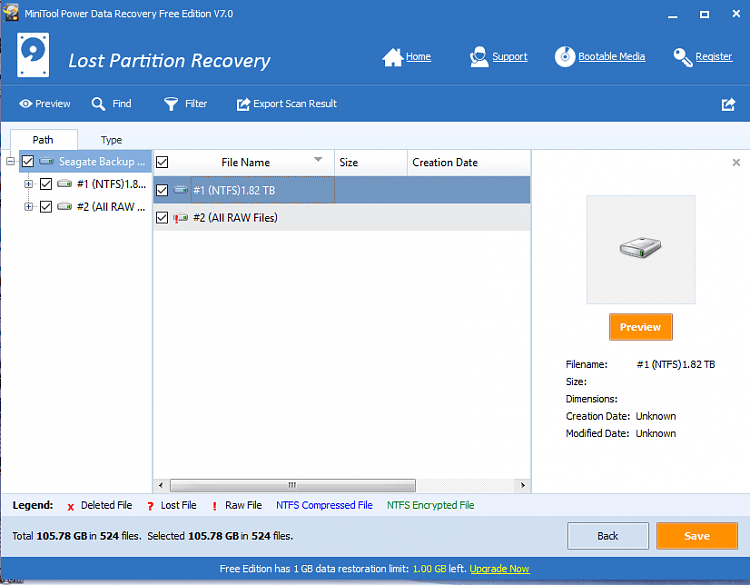Click the Seagate Backup drive icon in tree
Image resolution: width=750 pixels, height=585 pixels.
coord(46,161)
